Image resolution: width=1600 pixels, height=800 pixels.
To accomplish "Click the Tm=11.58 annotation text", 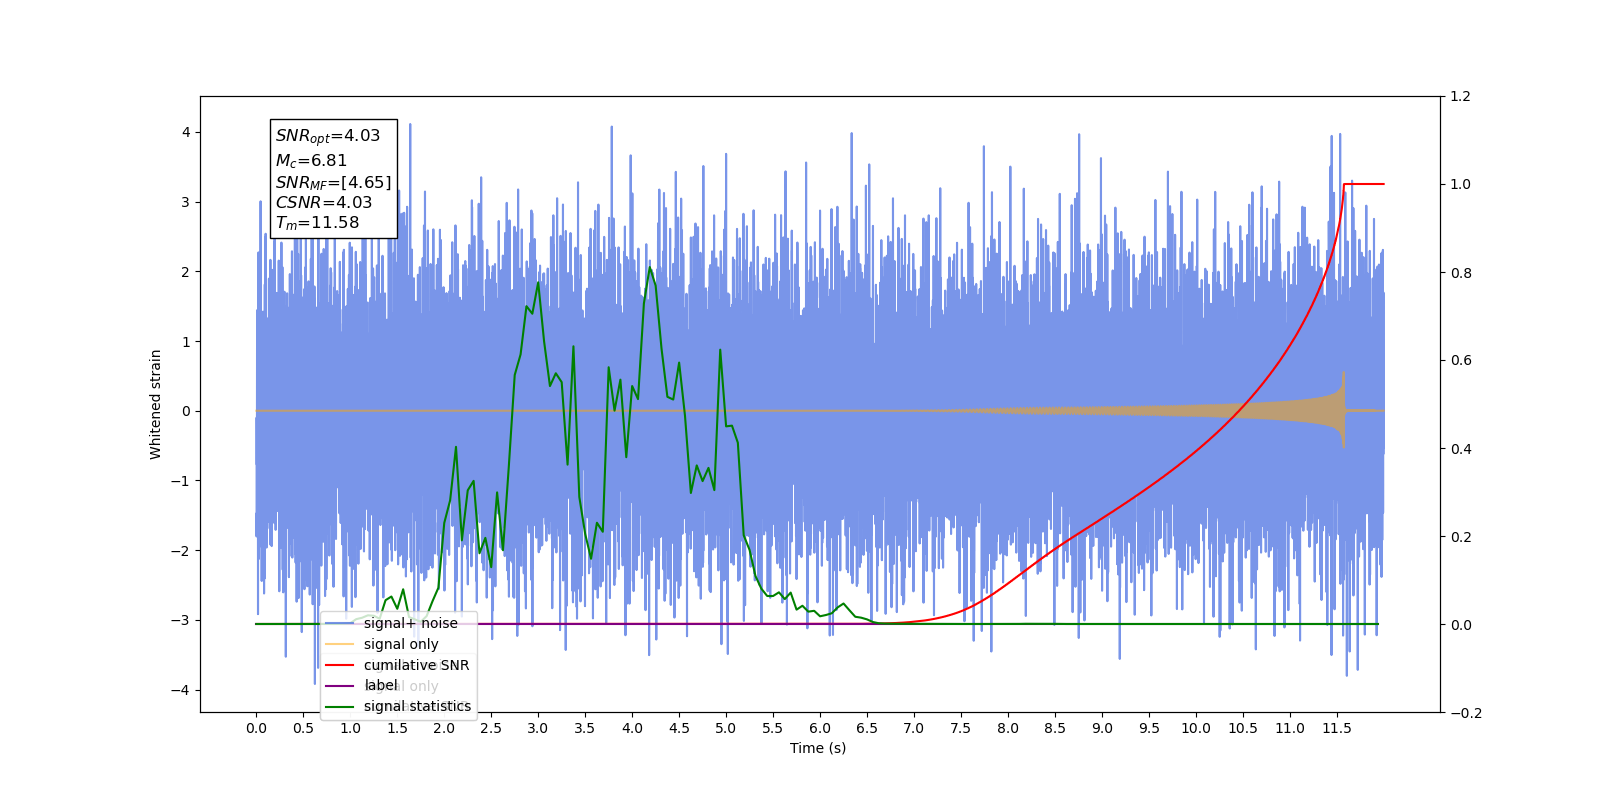I will pos(318,223).
